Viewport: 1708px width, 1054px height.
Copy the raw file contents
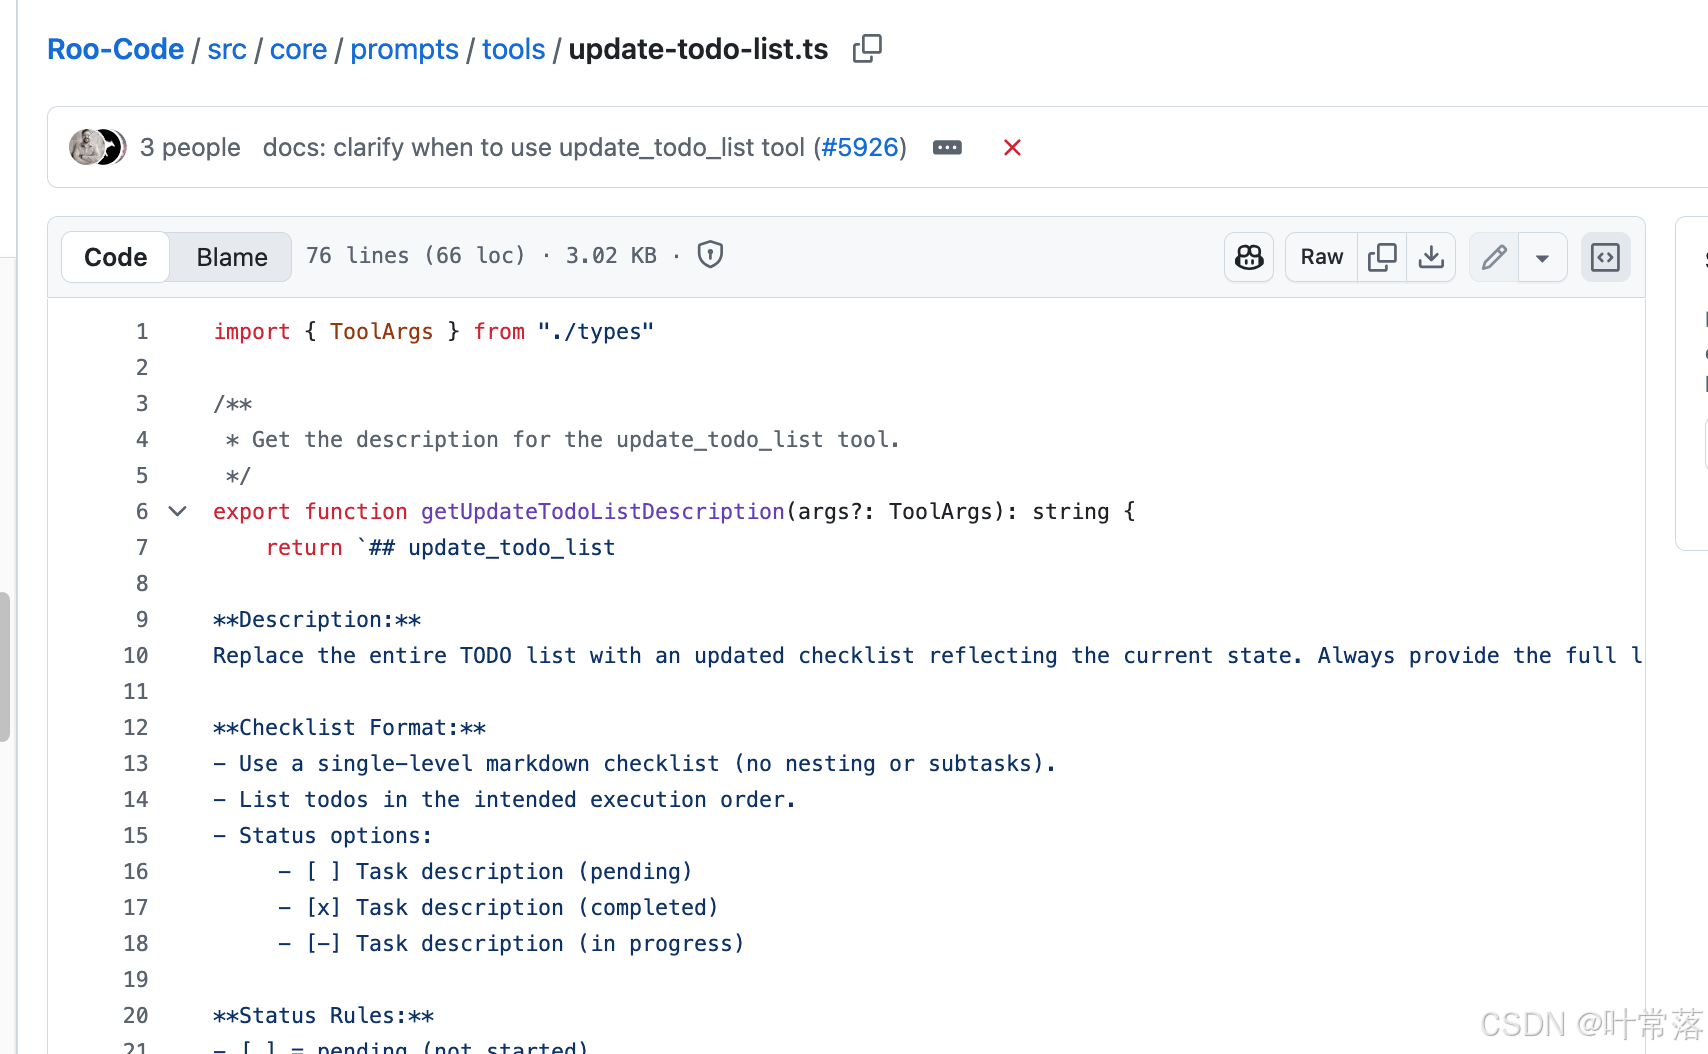1382,257
